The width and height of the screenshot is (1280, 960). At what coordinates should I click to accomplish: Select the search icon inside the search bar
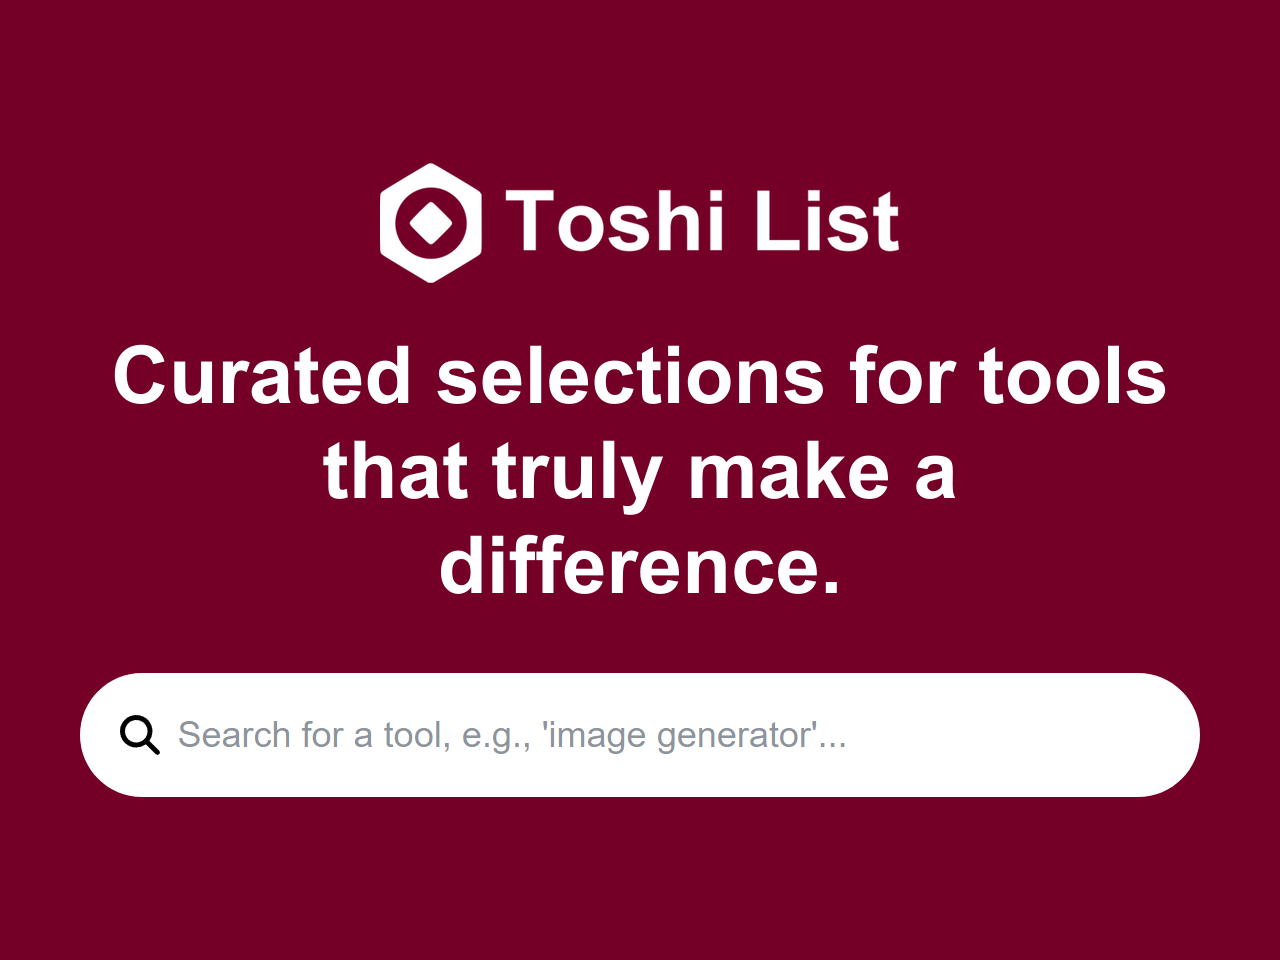[139, 734]
